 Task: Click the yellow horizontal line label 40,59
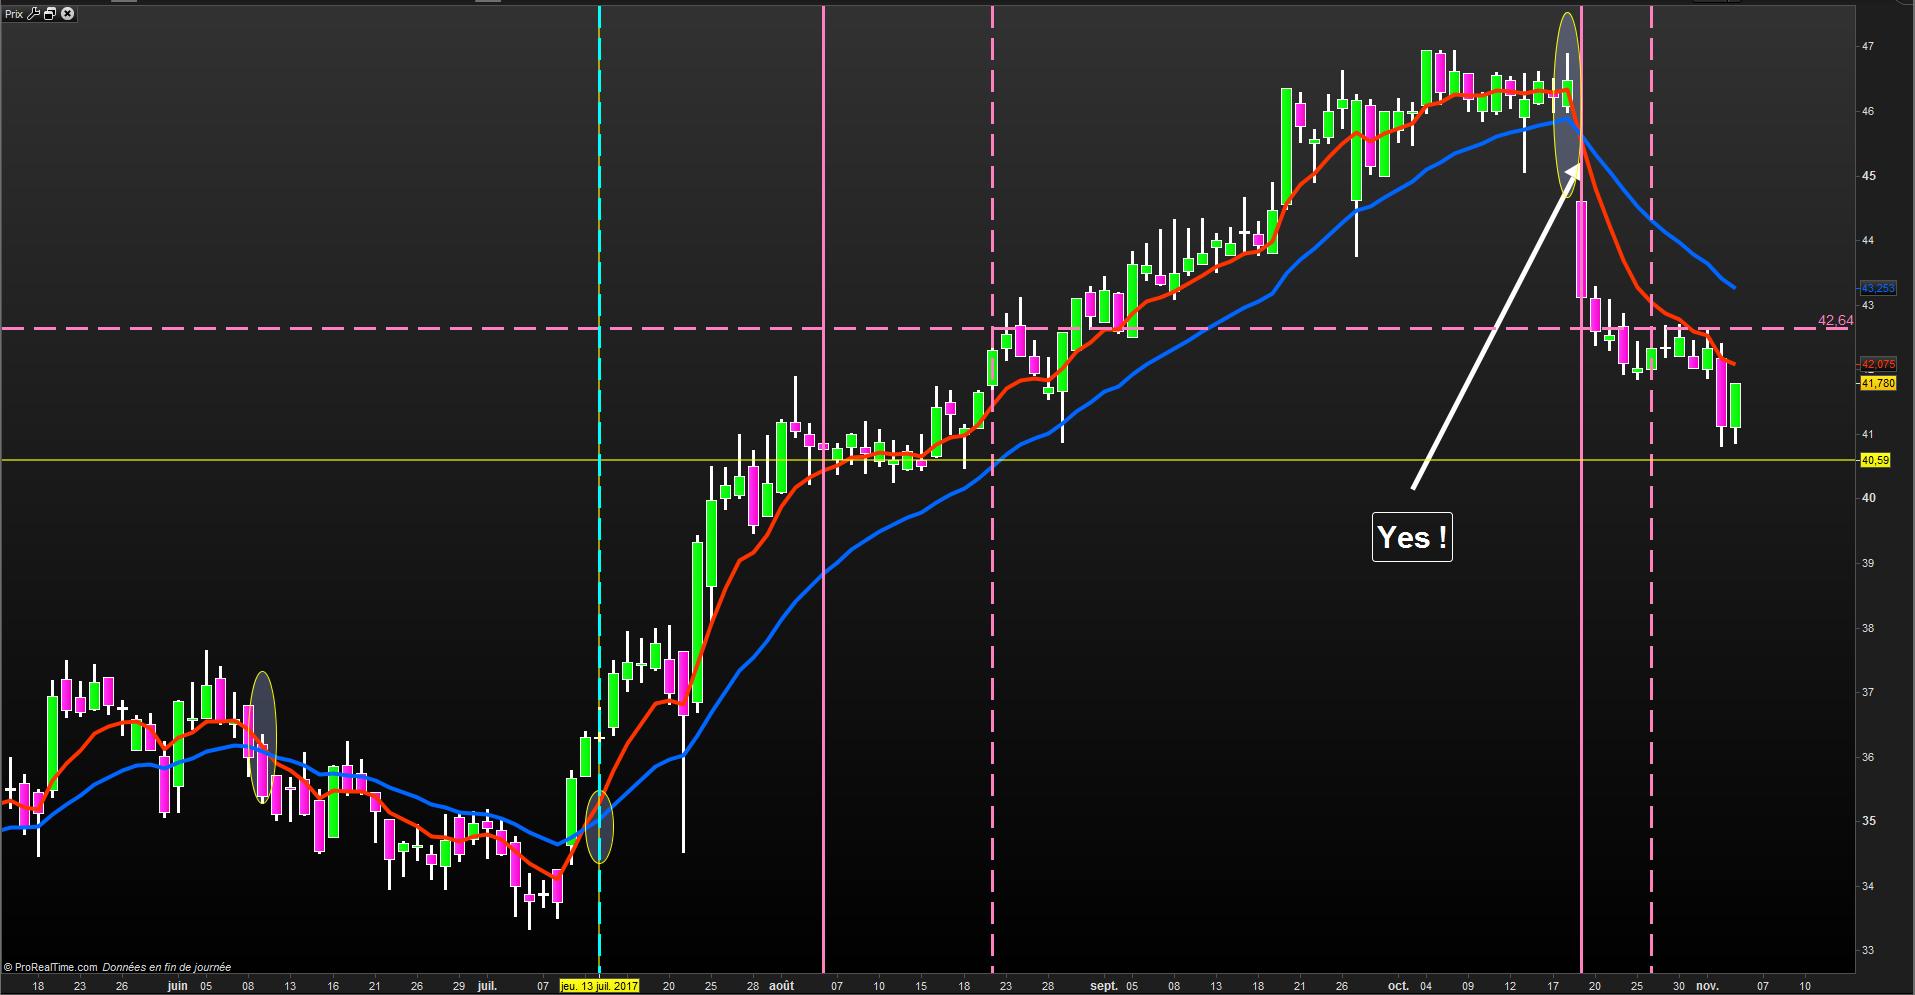(1875, 460)
